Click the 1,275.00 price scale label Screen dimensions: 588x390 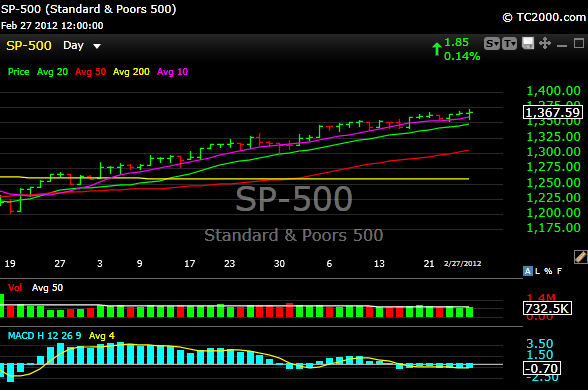click(x=554, y=167)
